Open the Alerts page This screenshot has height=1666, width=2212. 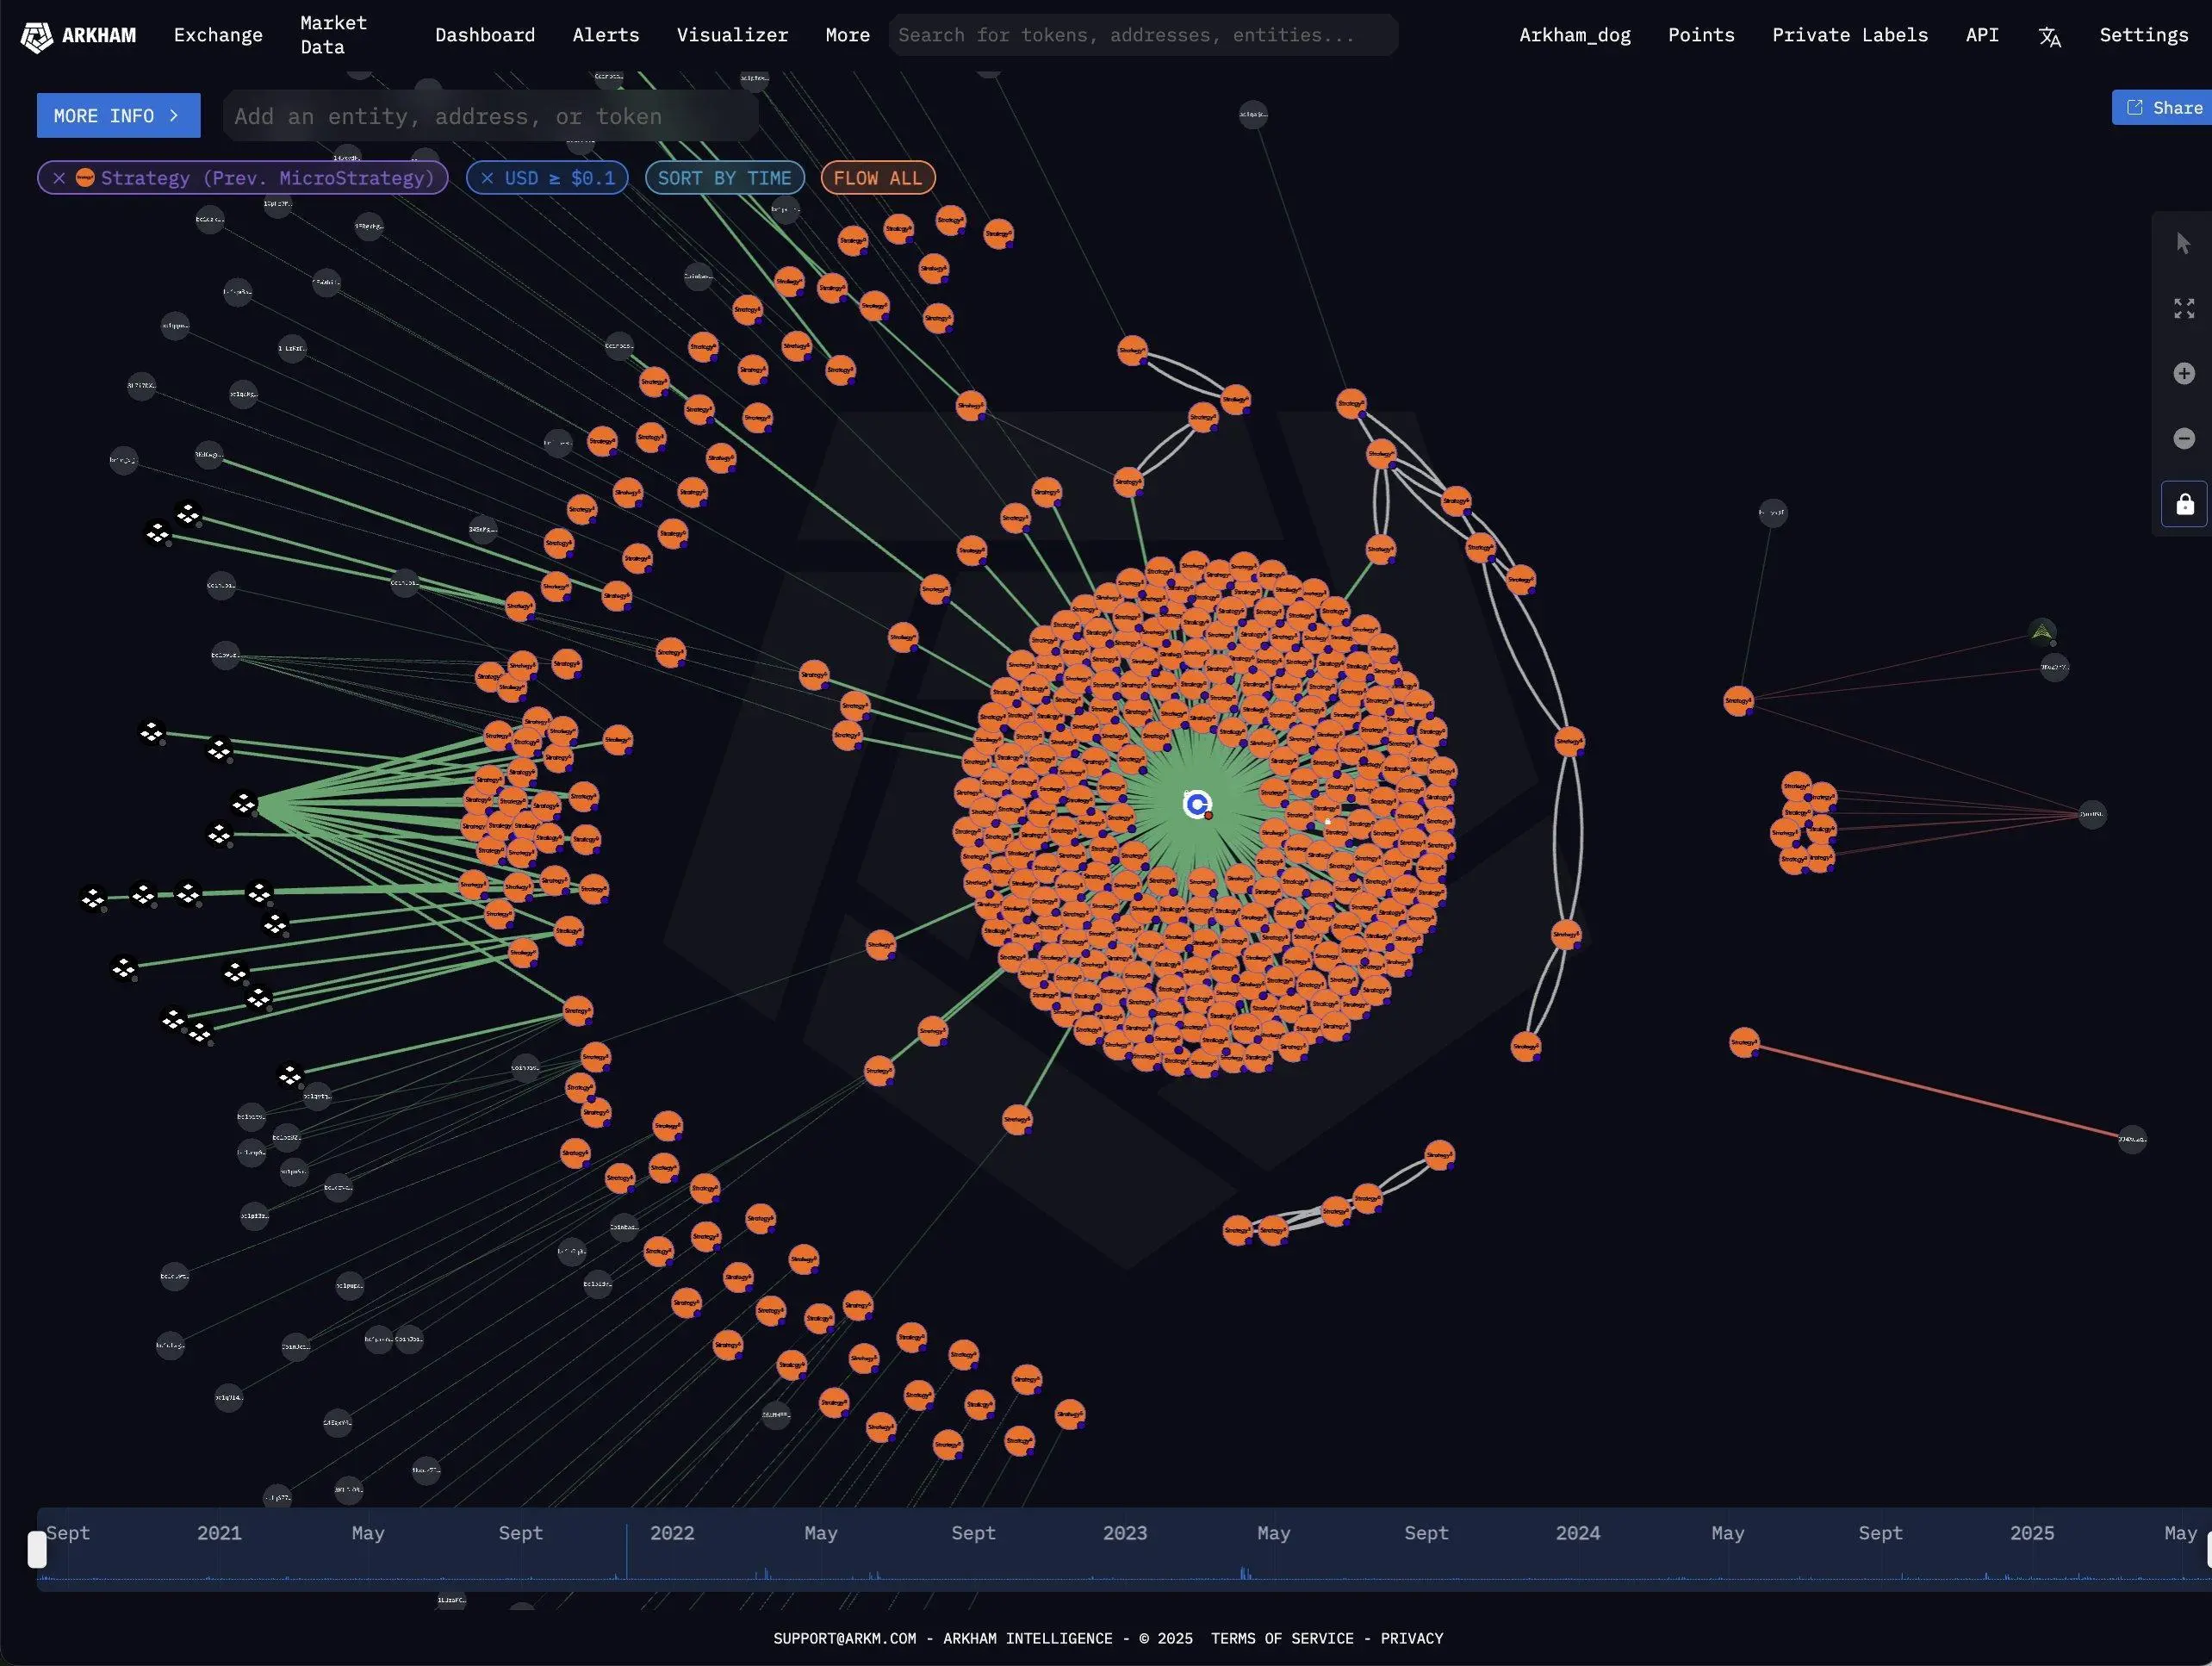click(x=605, y=35)
